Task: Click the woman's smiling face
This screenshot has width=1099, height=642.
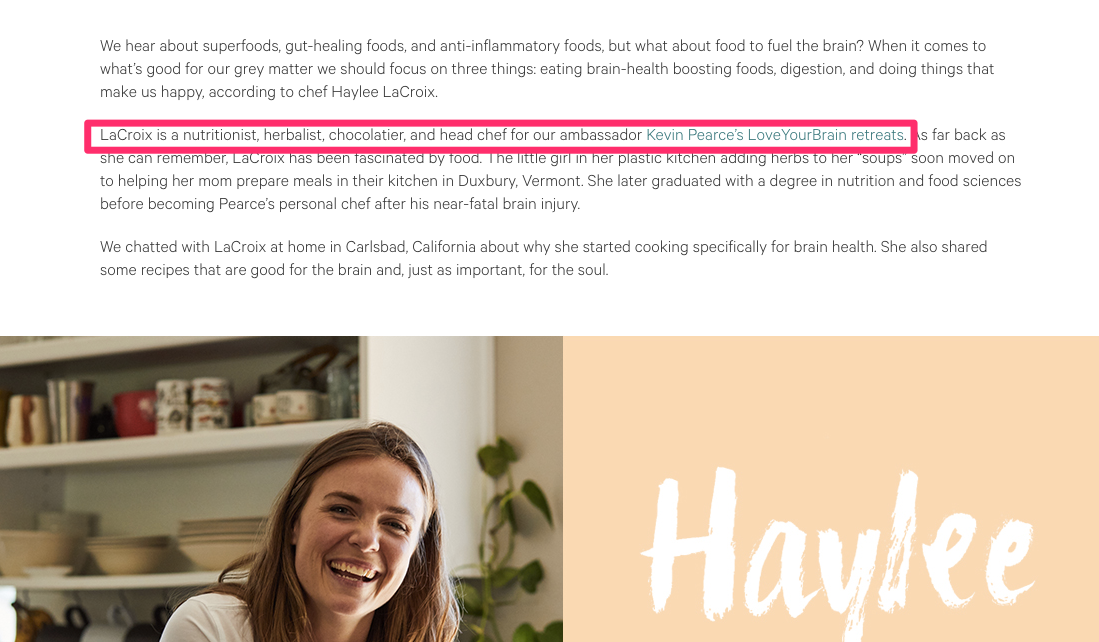Action: click(x=360, y=528)
